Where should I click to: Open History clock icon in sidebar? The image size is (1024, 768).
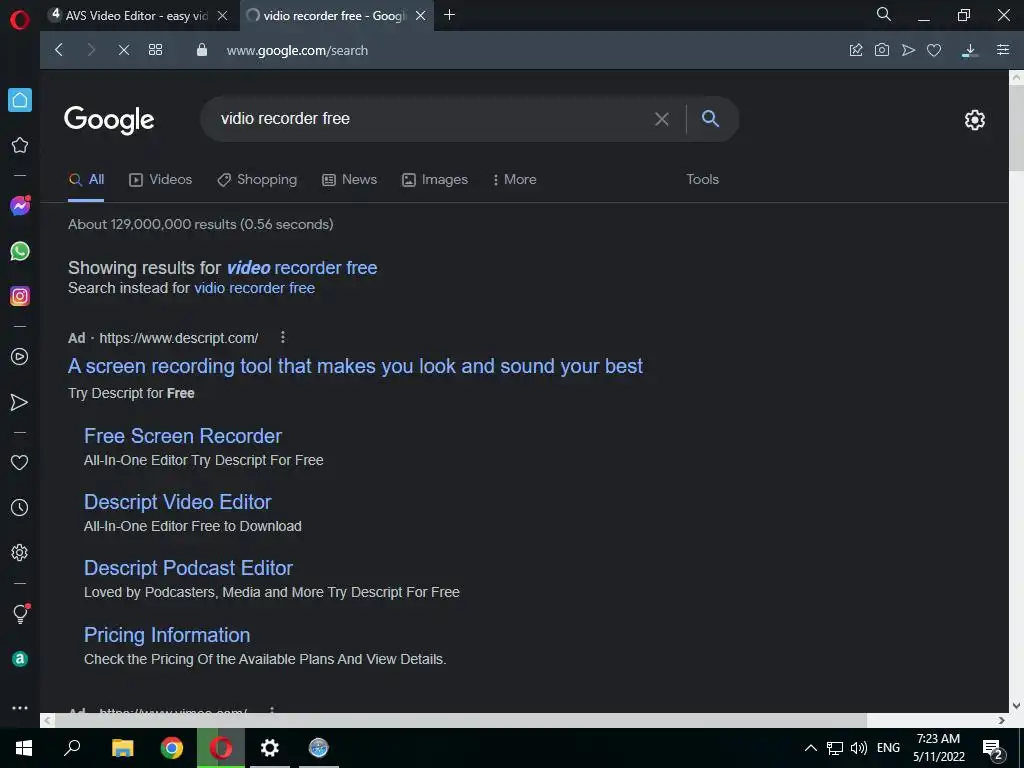tap(20, 507)
